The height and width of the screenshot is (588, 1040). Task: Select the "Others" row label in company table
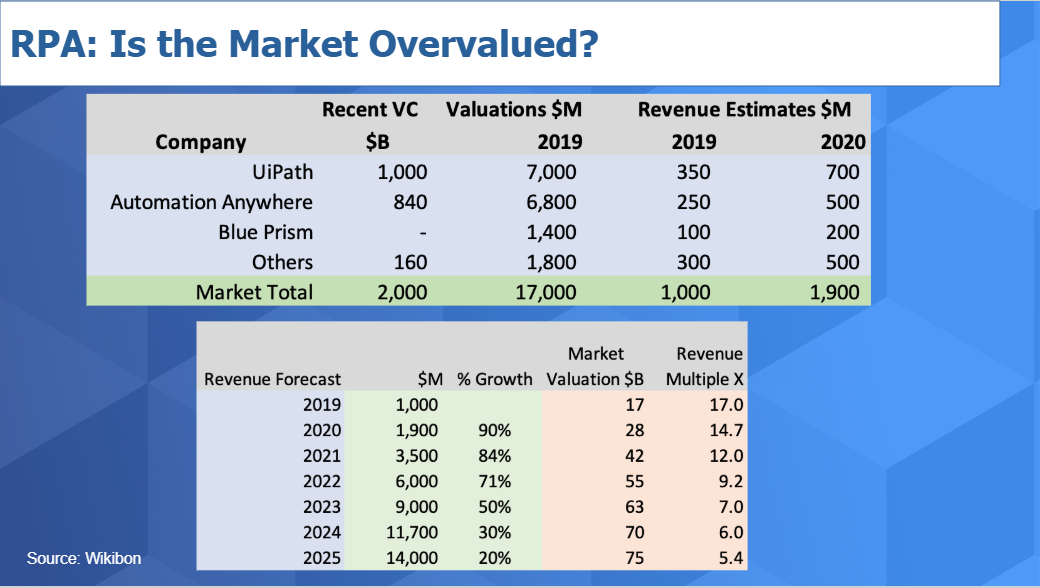pos(282,263)
